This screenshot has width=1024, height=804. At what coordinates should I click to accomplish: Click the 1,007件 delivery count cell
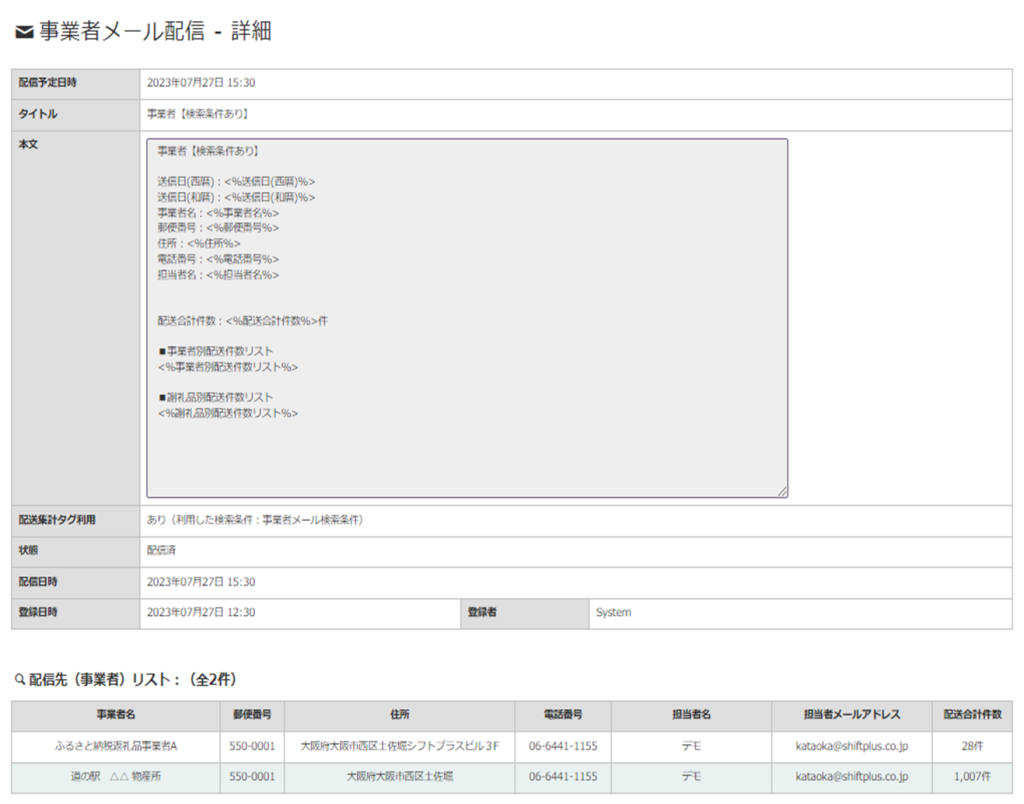[972, 776]
